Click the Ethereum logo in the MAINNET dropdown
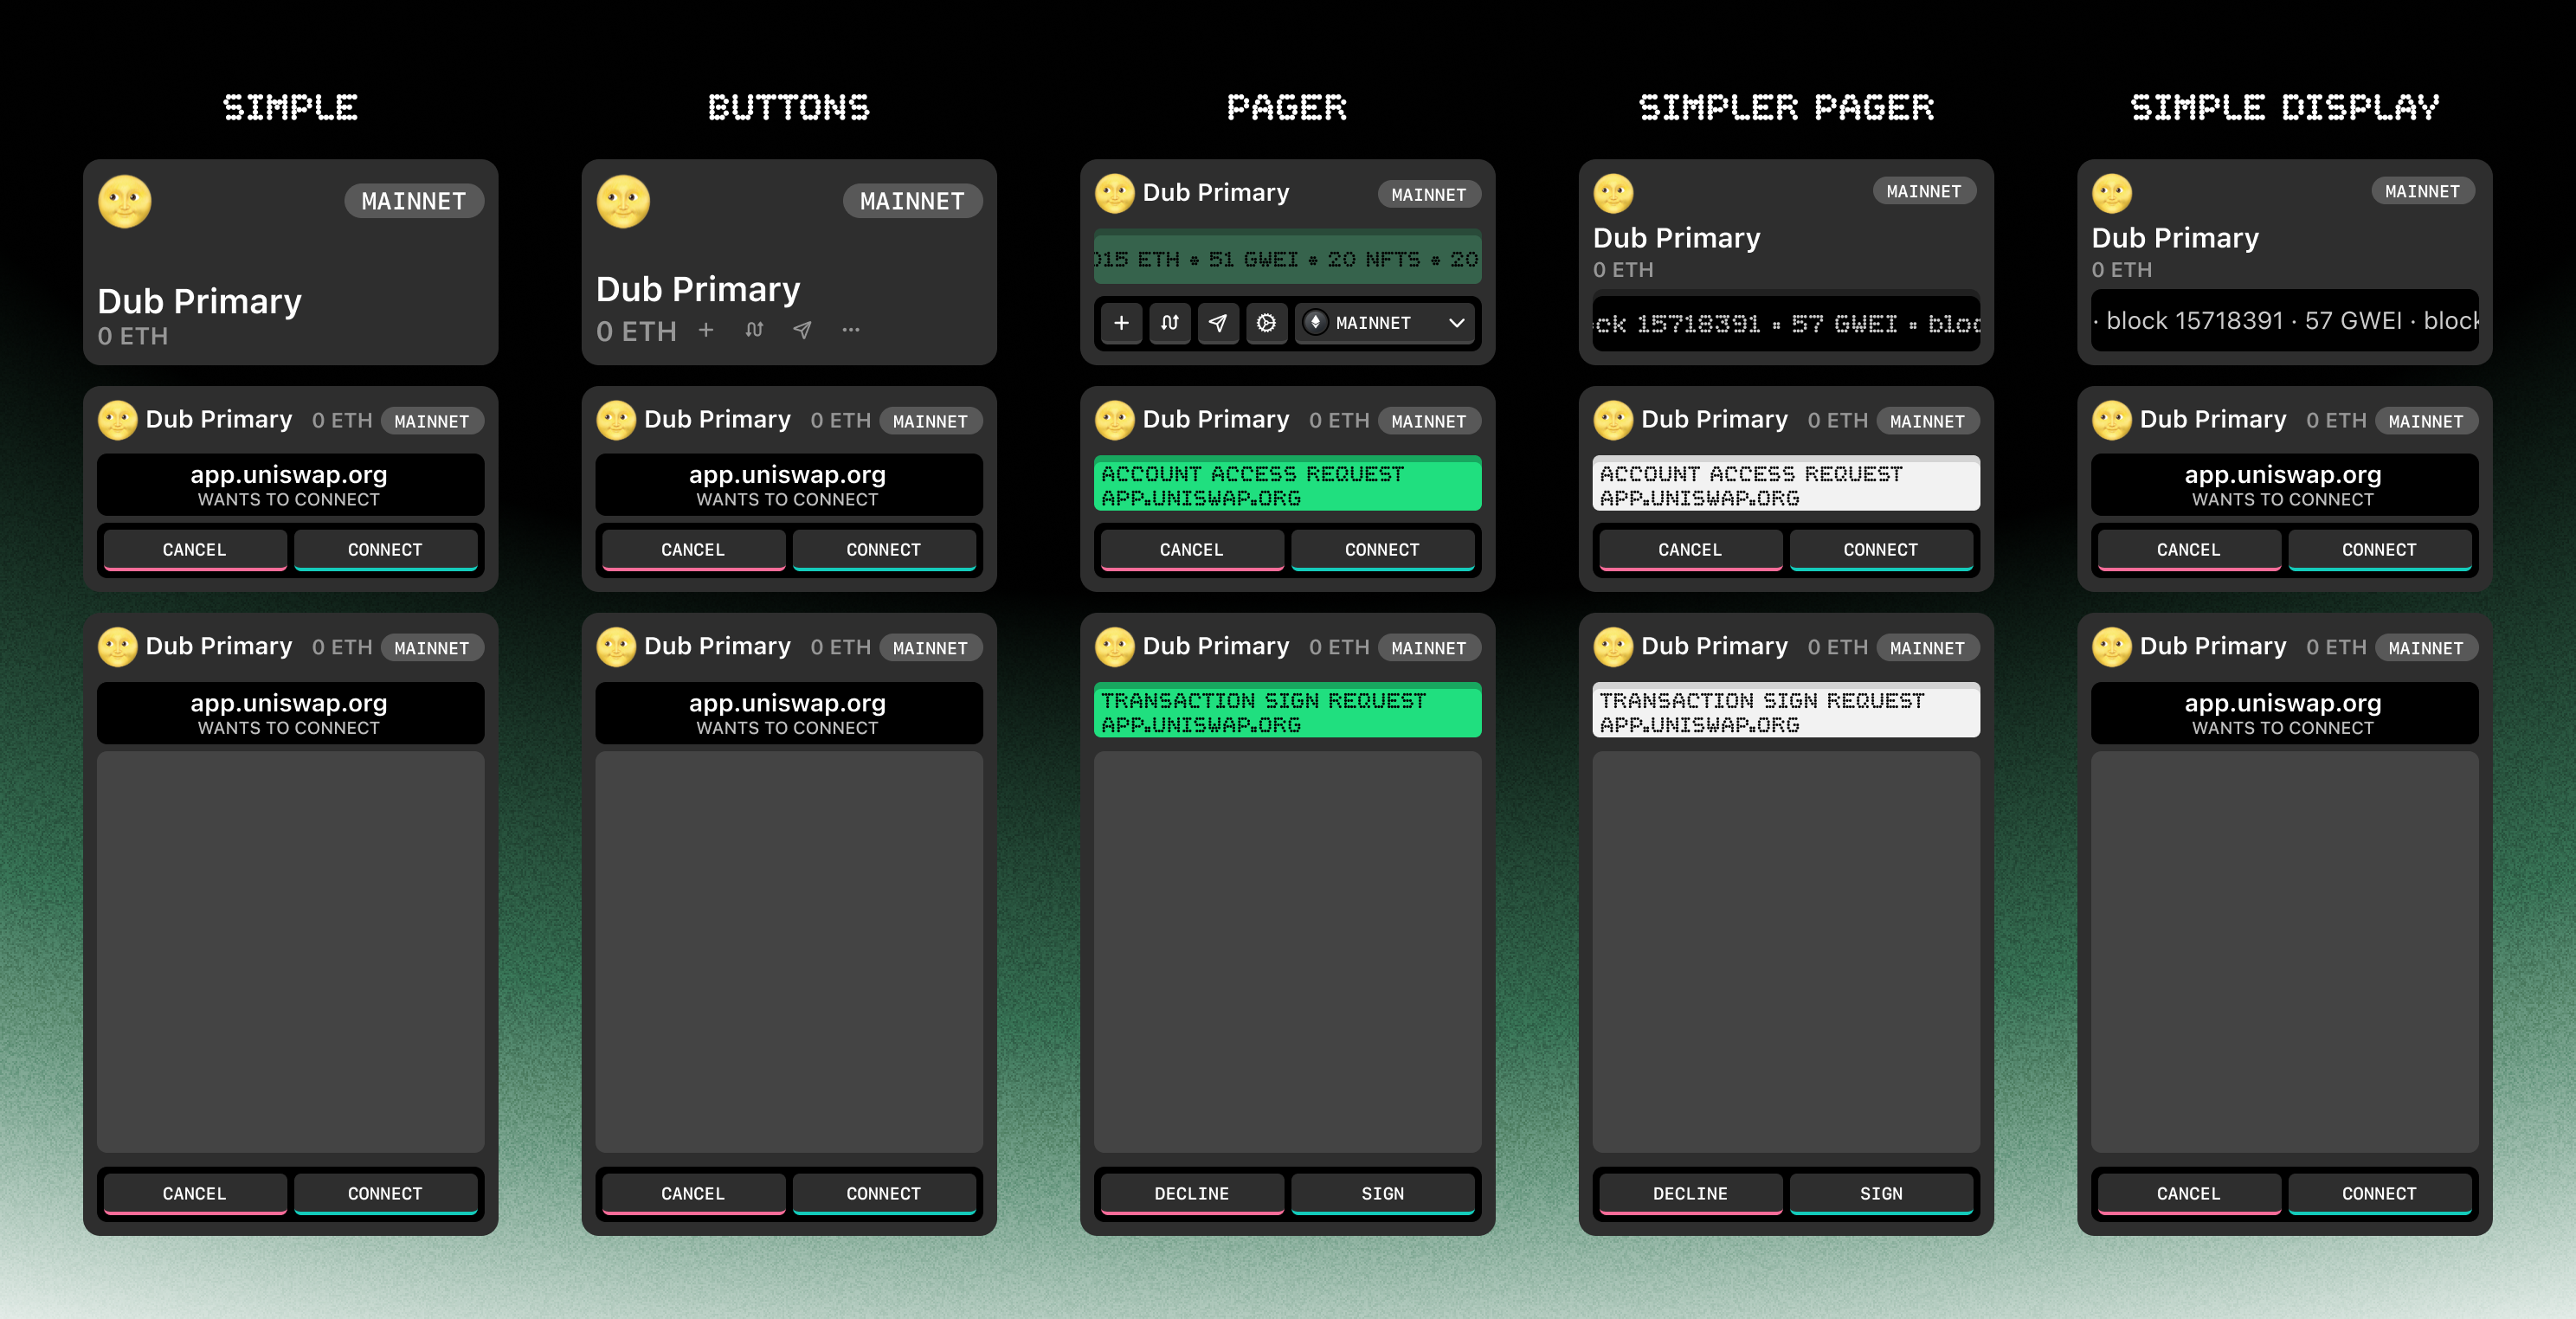 click(1316, 322)
